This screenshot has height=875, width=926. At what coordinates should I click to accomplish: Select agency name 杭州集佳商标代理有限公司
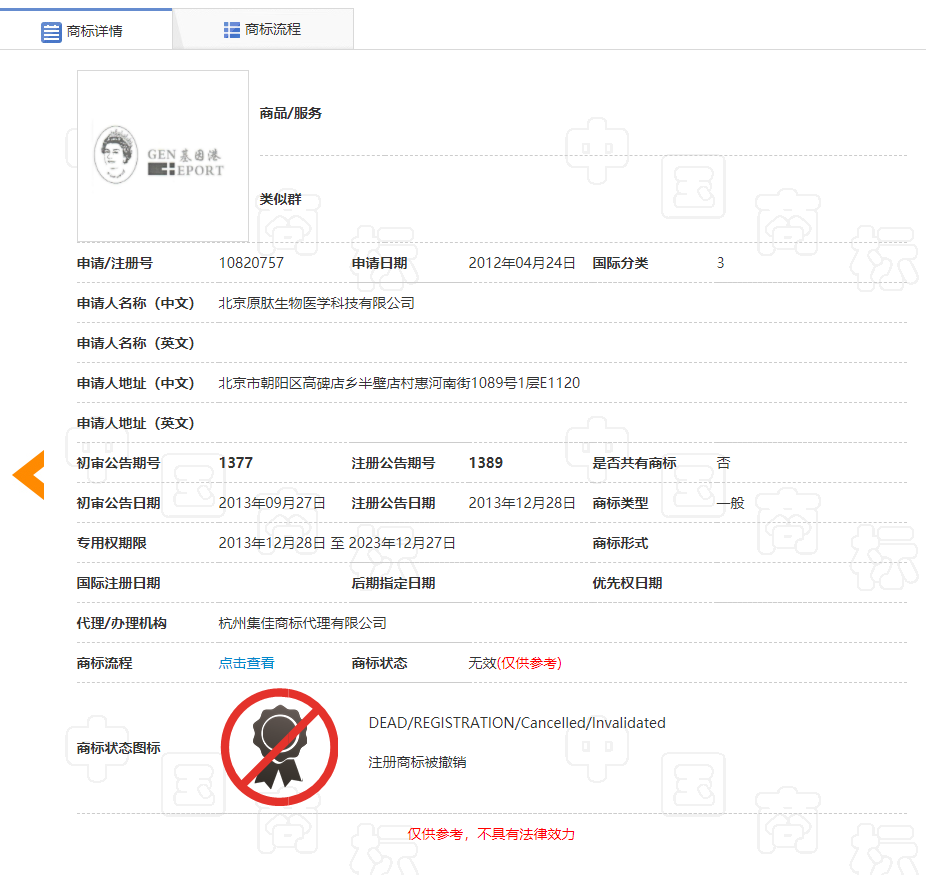pyautogui.click(x=302, y=623)
